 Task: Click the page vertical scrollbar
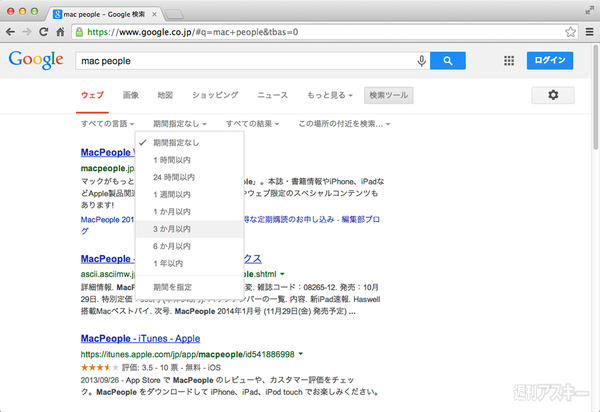[x=595, y=98]
